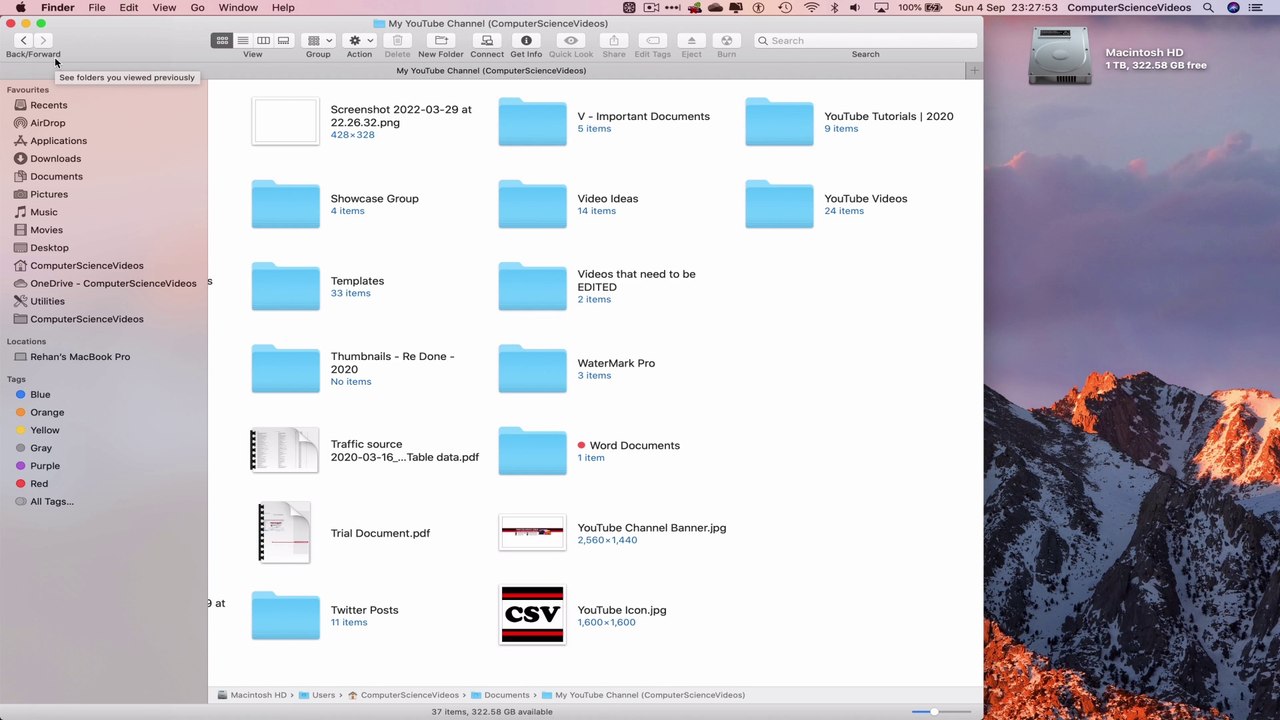
Task: Switch Finder to list view
Action: 242,40
